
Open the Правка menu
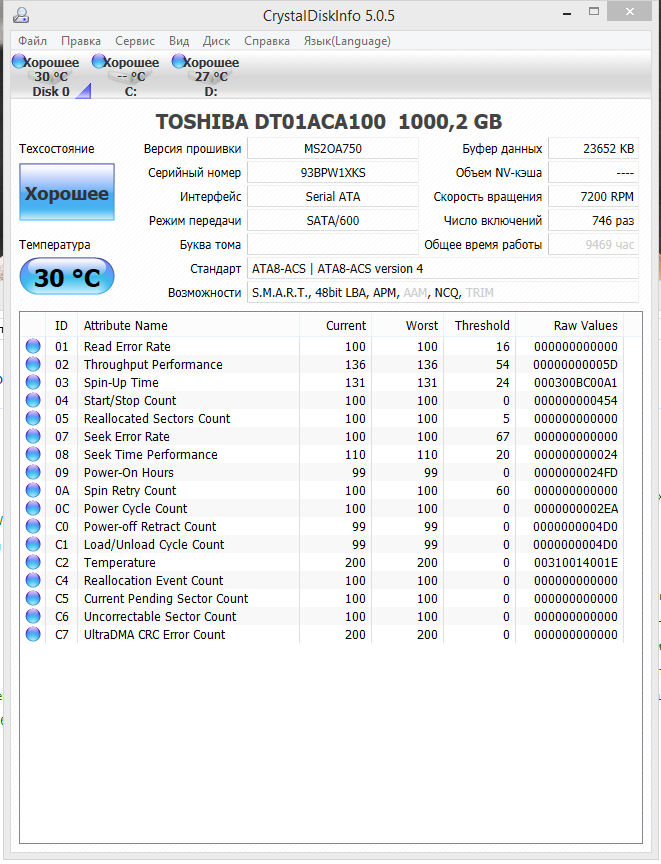(x=81, y=41)
